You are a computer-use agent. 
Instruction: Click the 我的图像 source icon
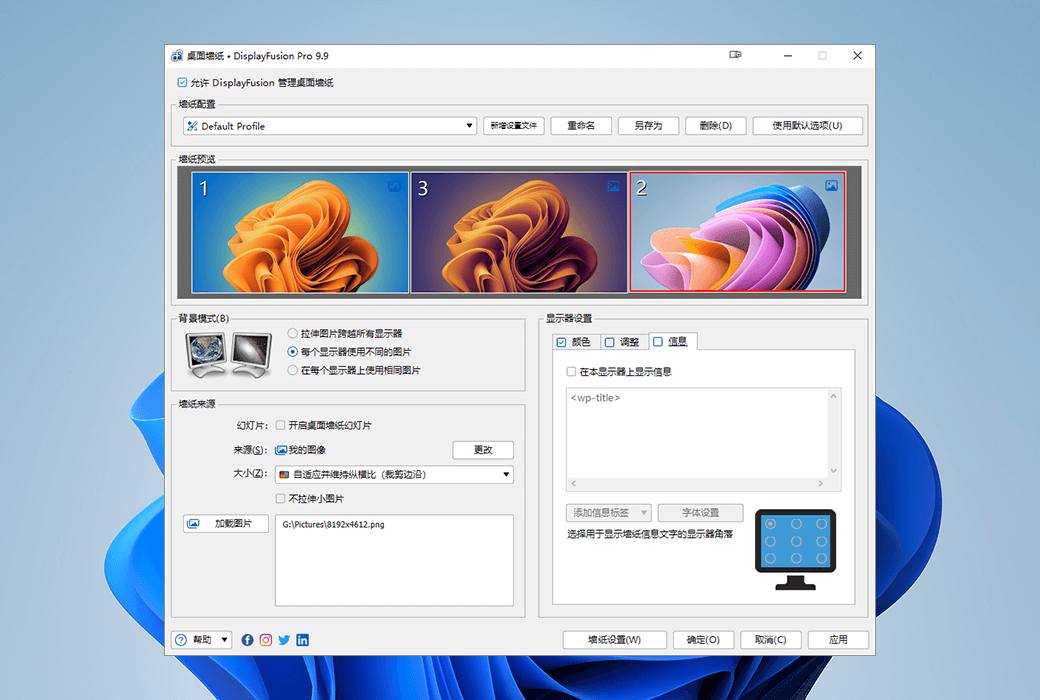pyautogui.click(x=283, y=449)
